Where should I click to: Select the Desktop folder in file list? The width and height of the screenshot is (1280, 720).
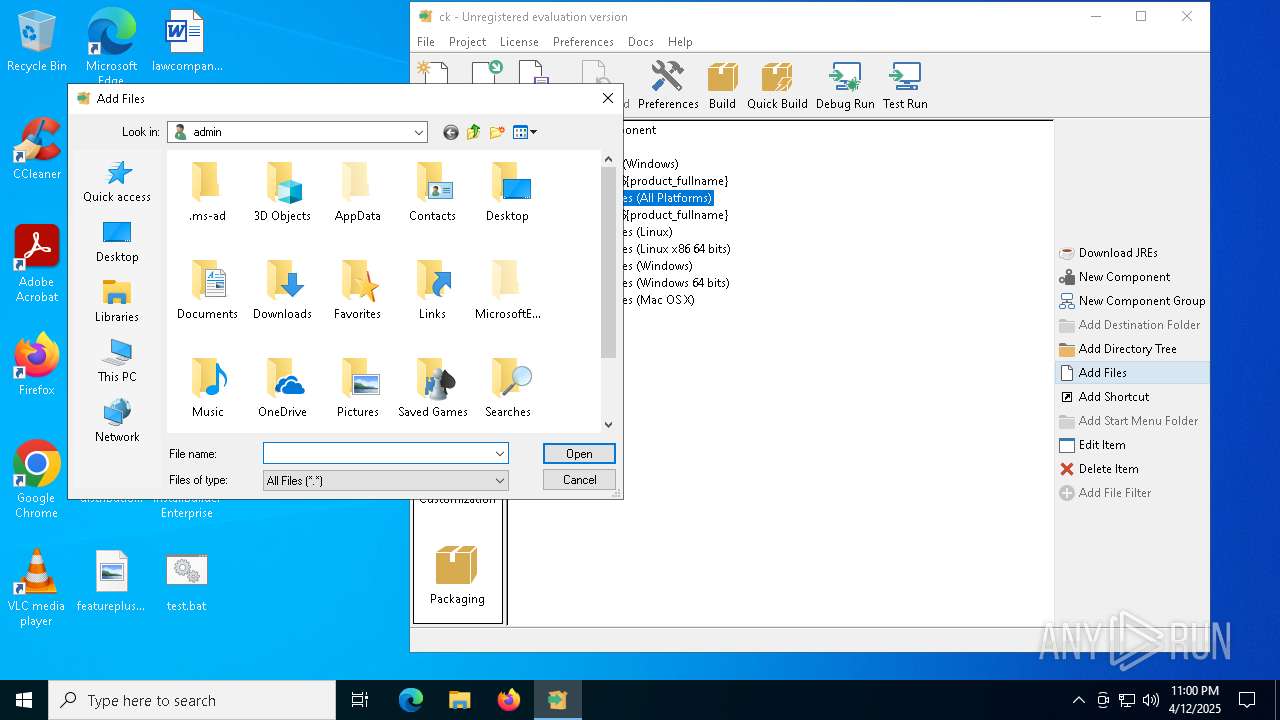[507, 192]
